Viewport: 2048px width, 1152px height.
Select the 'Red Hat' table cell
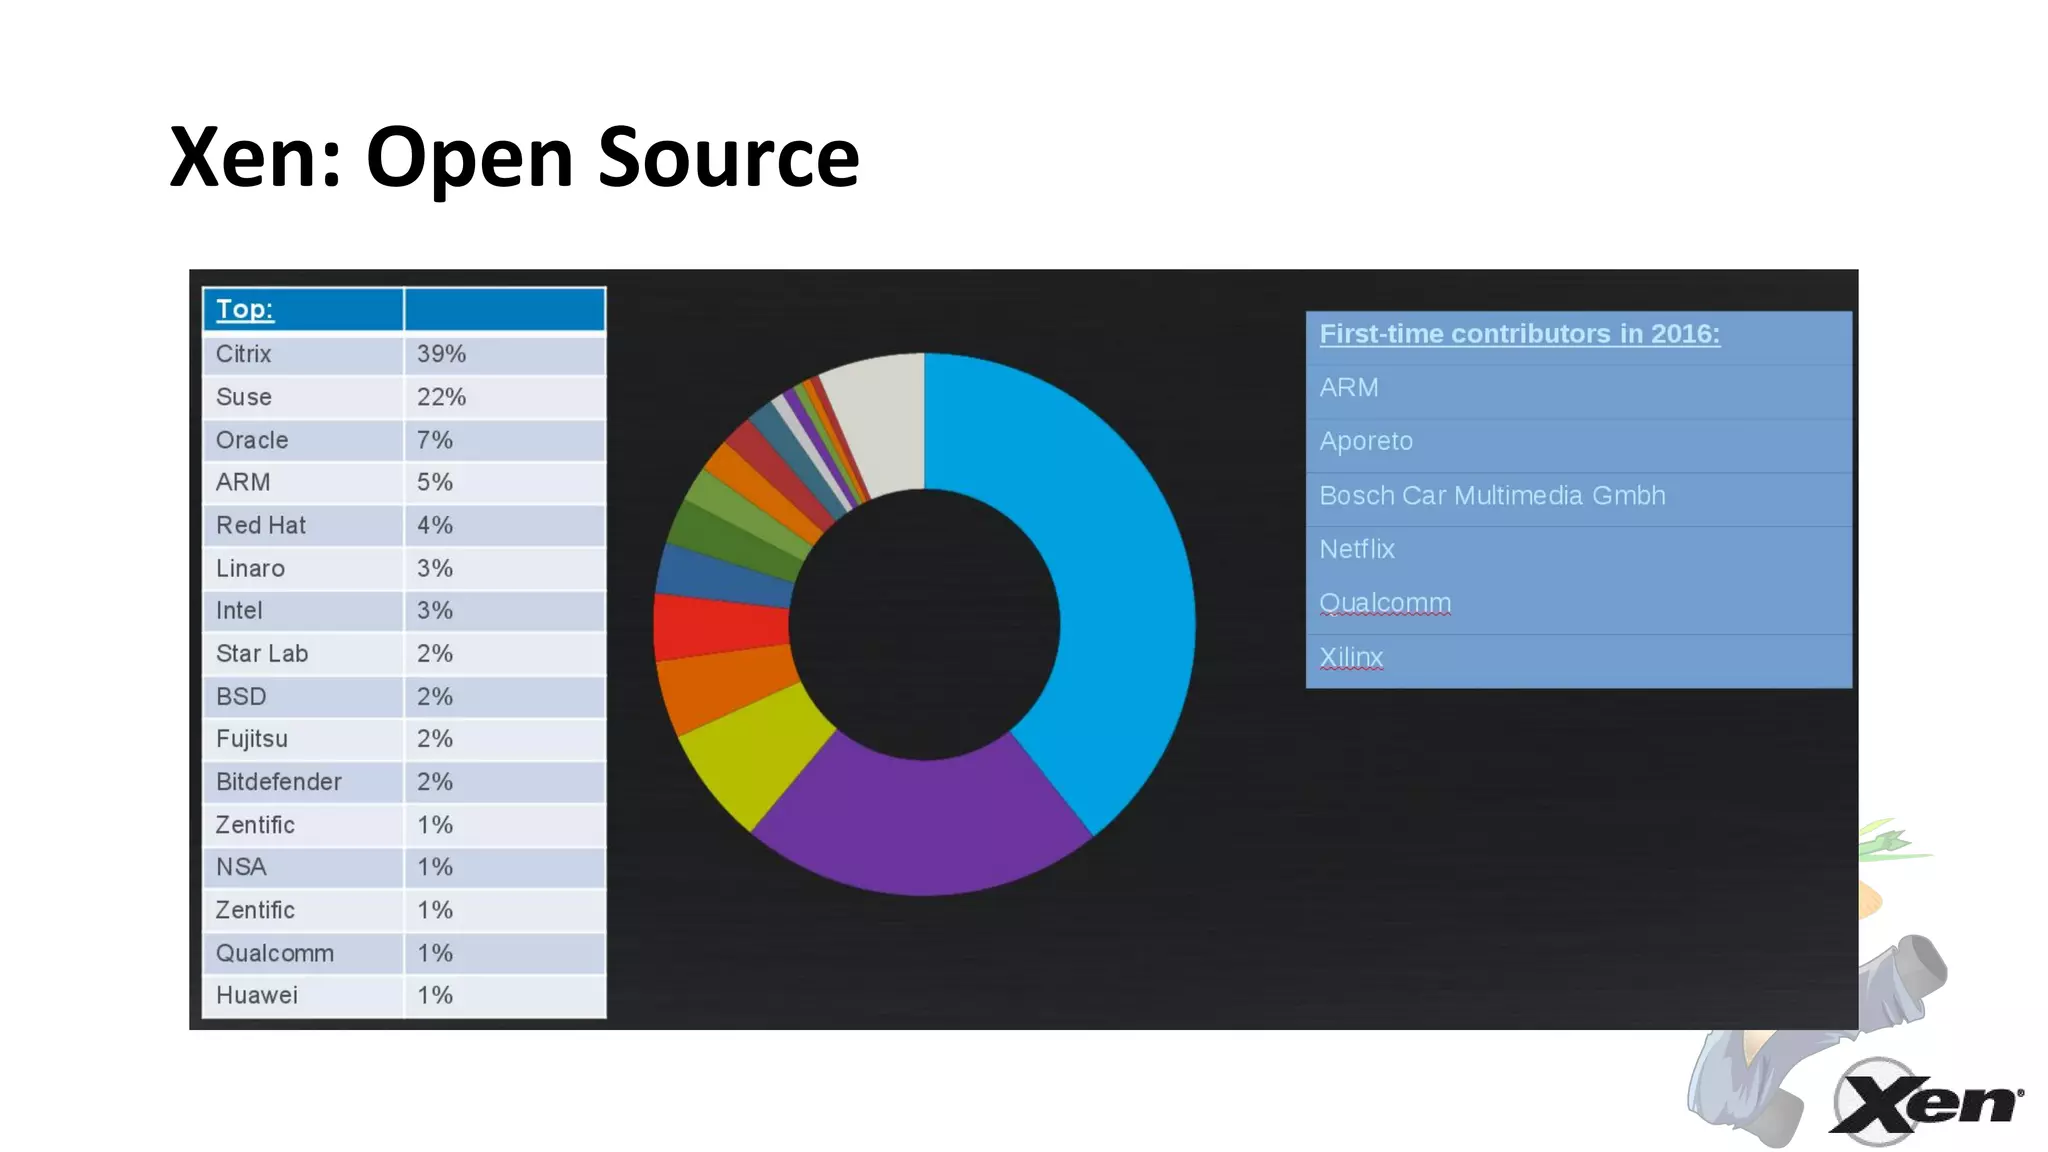[303, 525]
